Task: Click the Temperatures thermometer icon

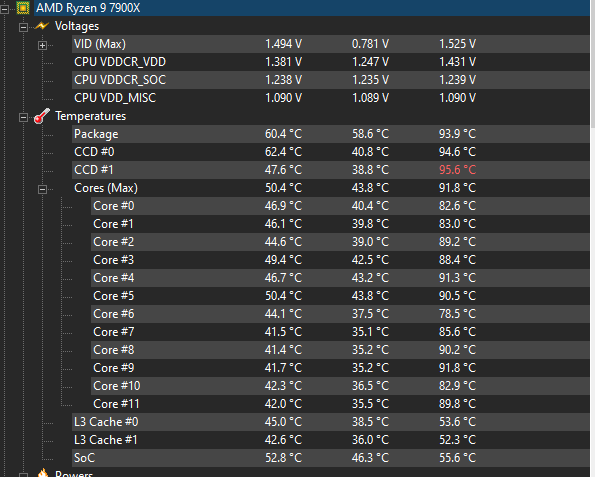Action: click(x=42, y=116)
